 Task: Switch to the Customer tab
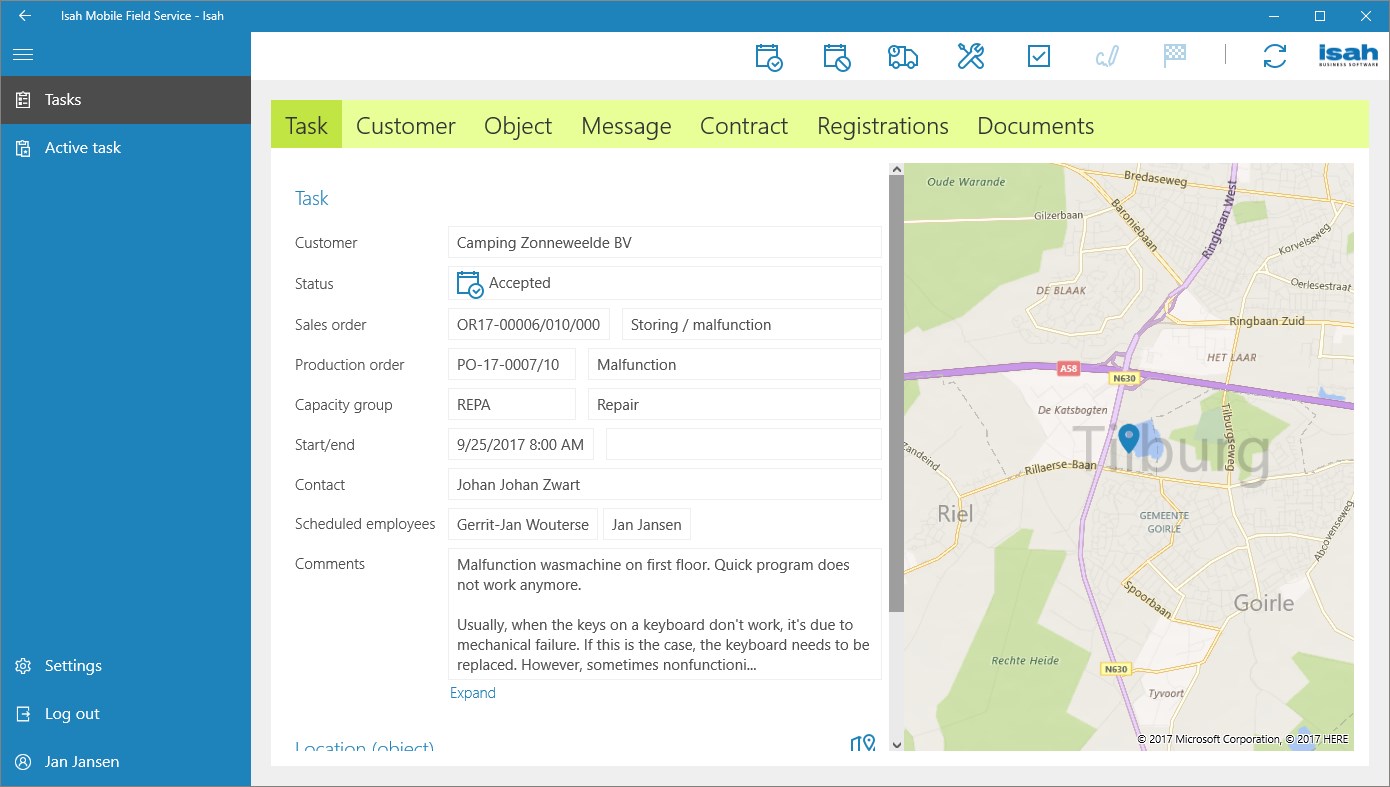point(405,125)
